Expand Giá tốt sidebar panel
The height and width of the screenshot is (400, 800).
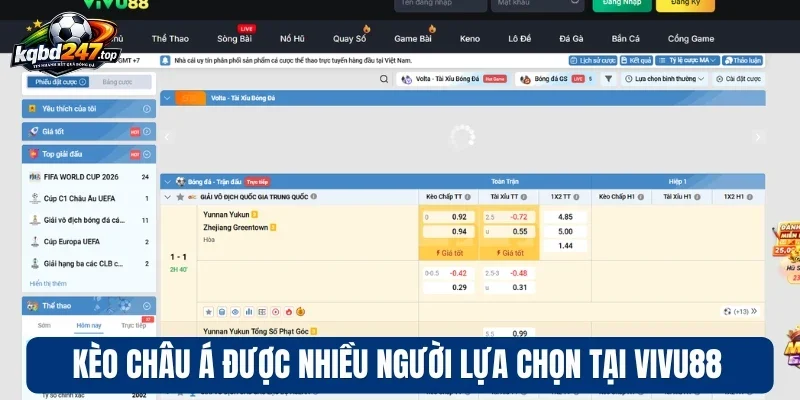coord(147,132)
